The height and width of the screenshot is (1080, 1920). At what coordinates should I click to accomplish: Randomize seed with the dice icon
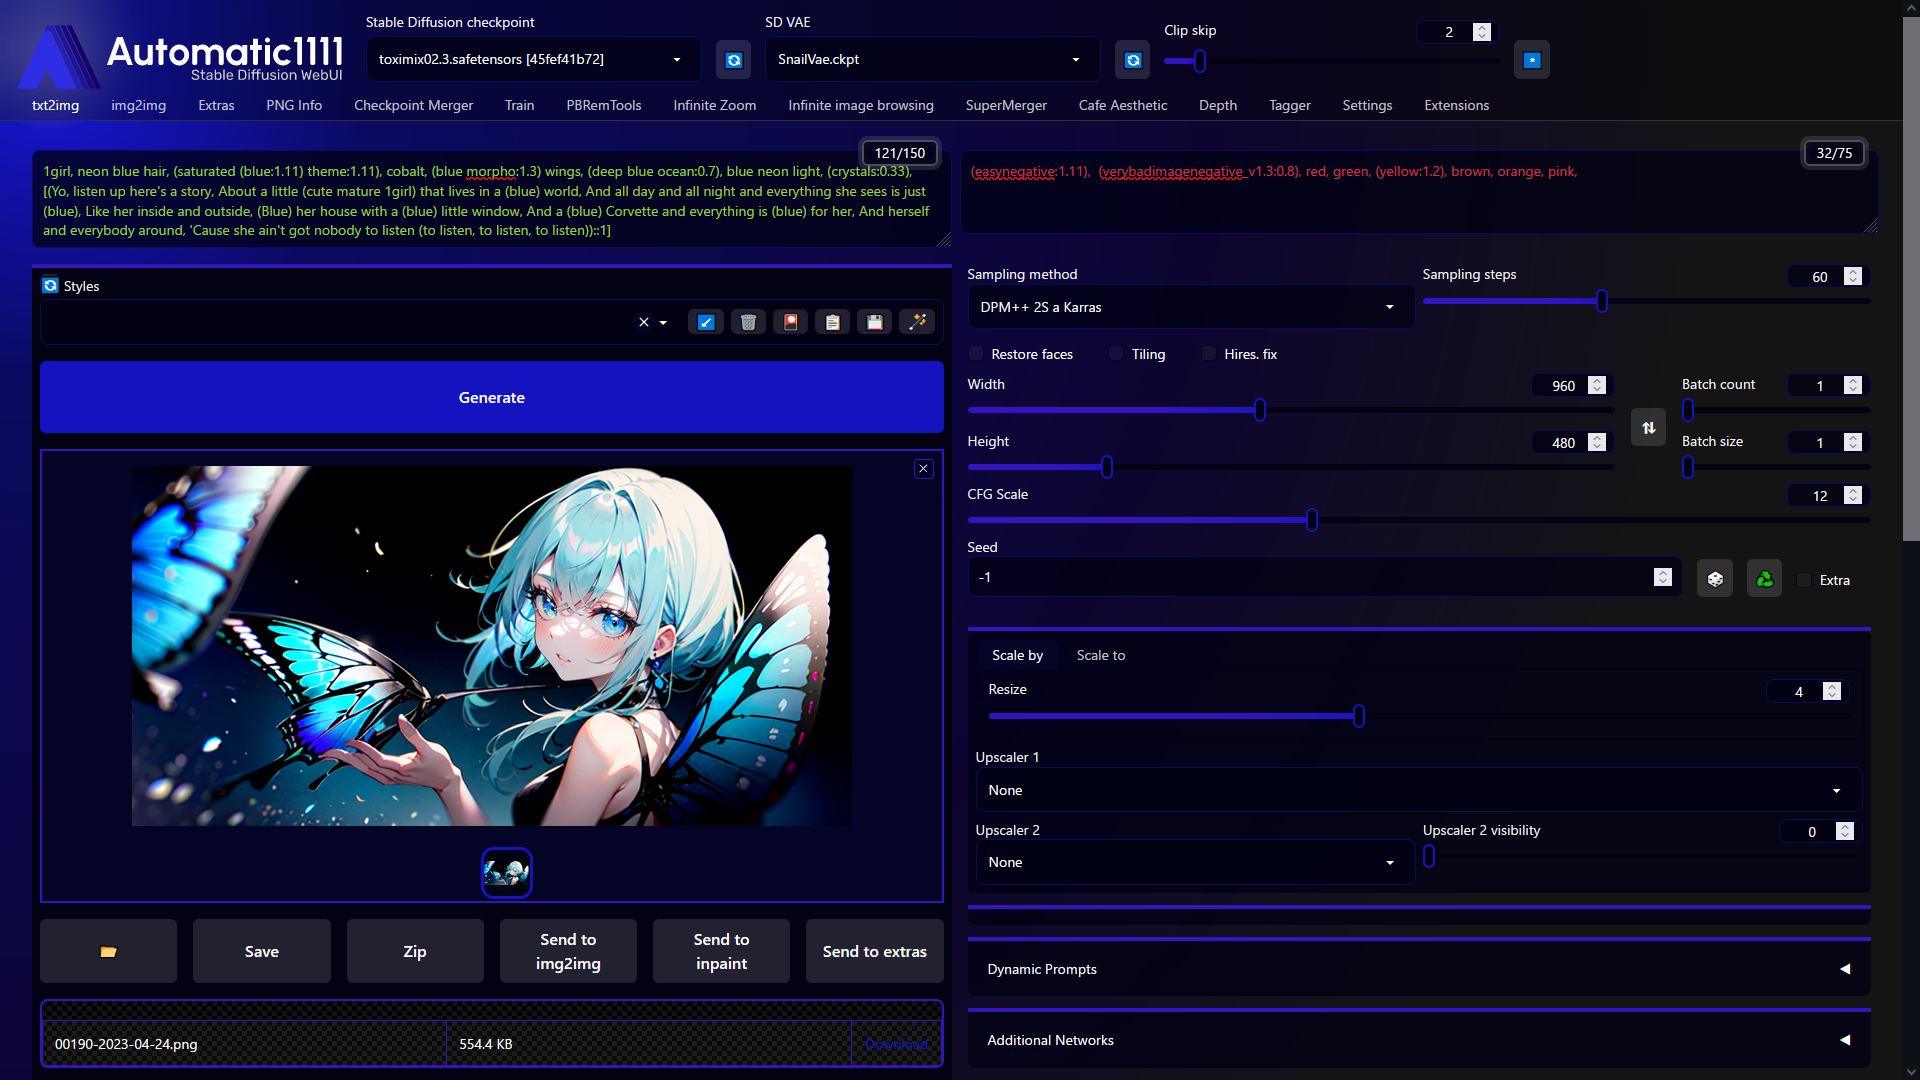[x=1715, y=579]
